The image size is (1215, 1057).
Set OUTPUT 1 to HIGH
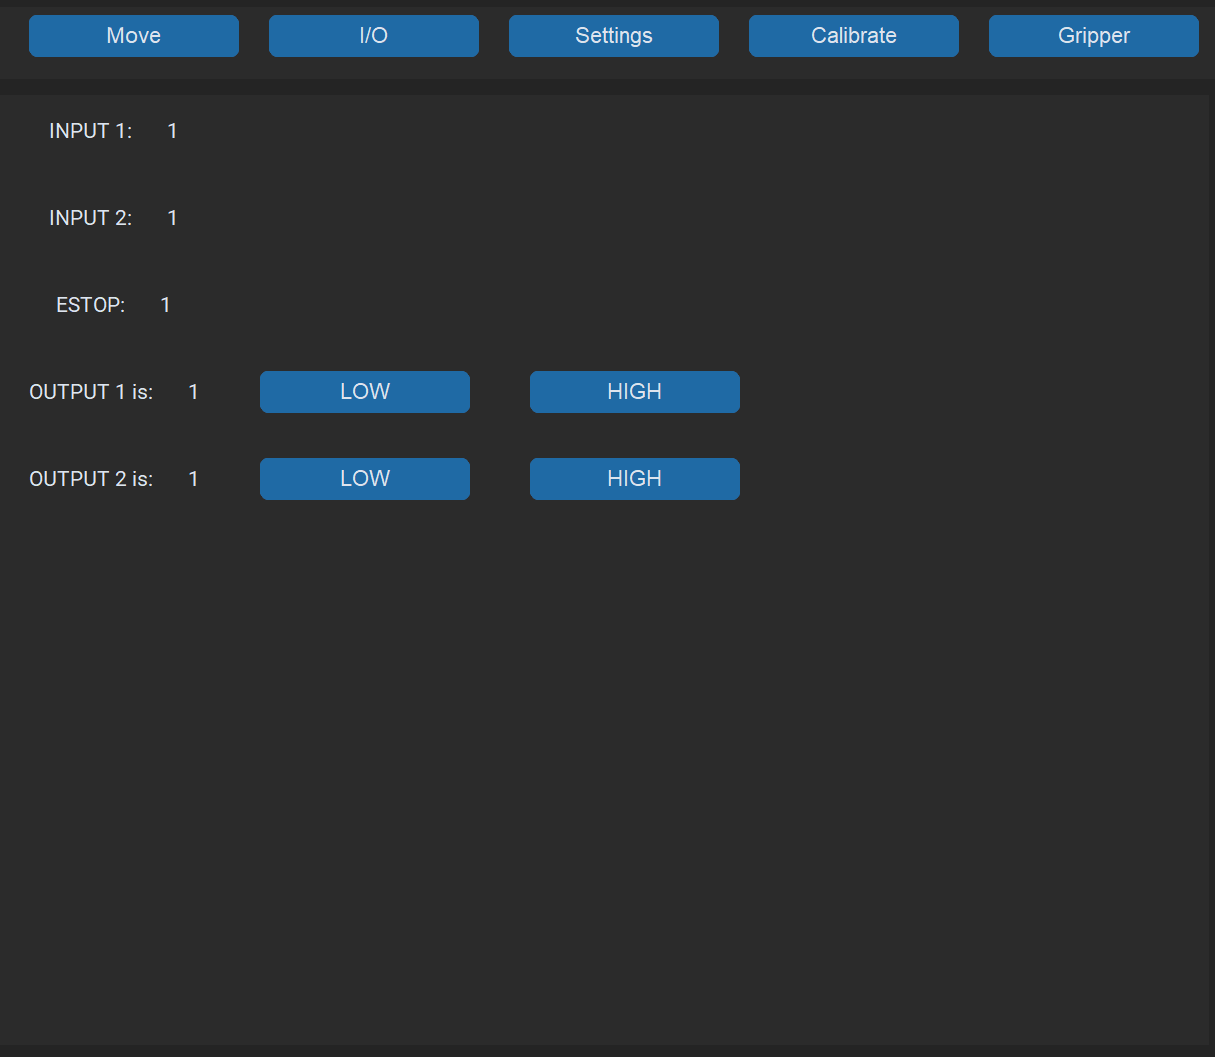[635, 392]
